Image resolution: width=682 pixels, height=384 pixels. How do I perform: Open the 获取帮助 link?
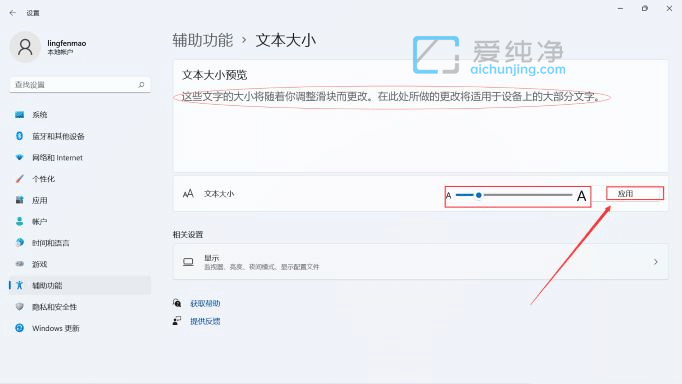205,304
